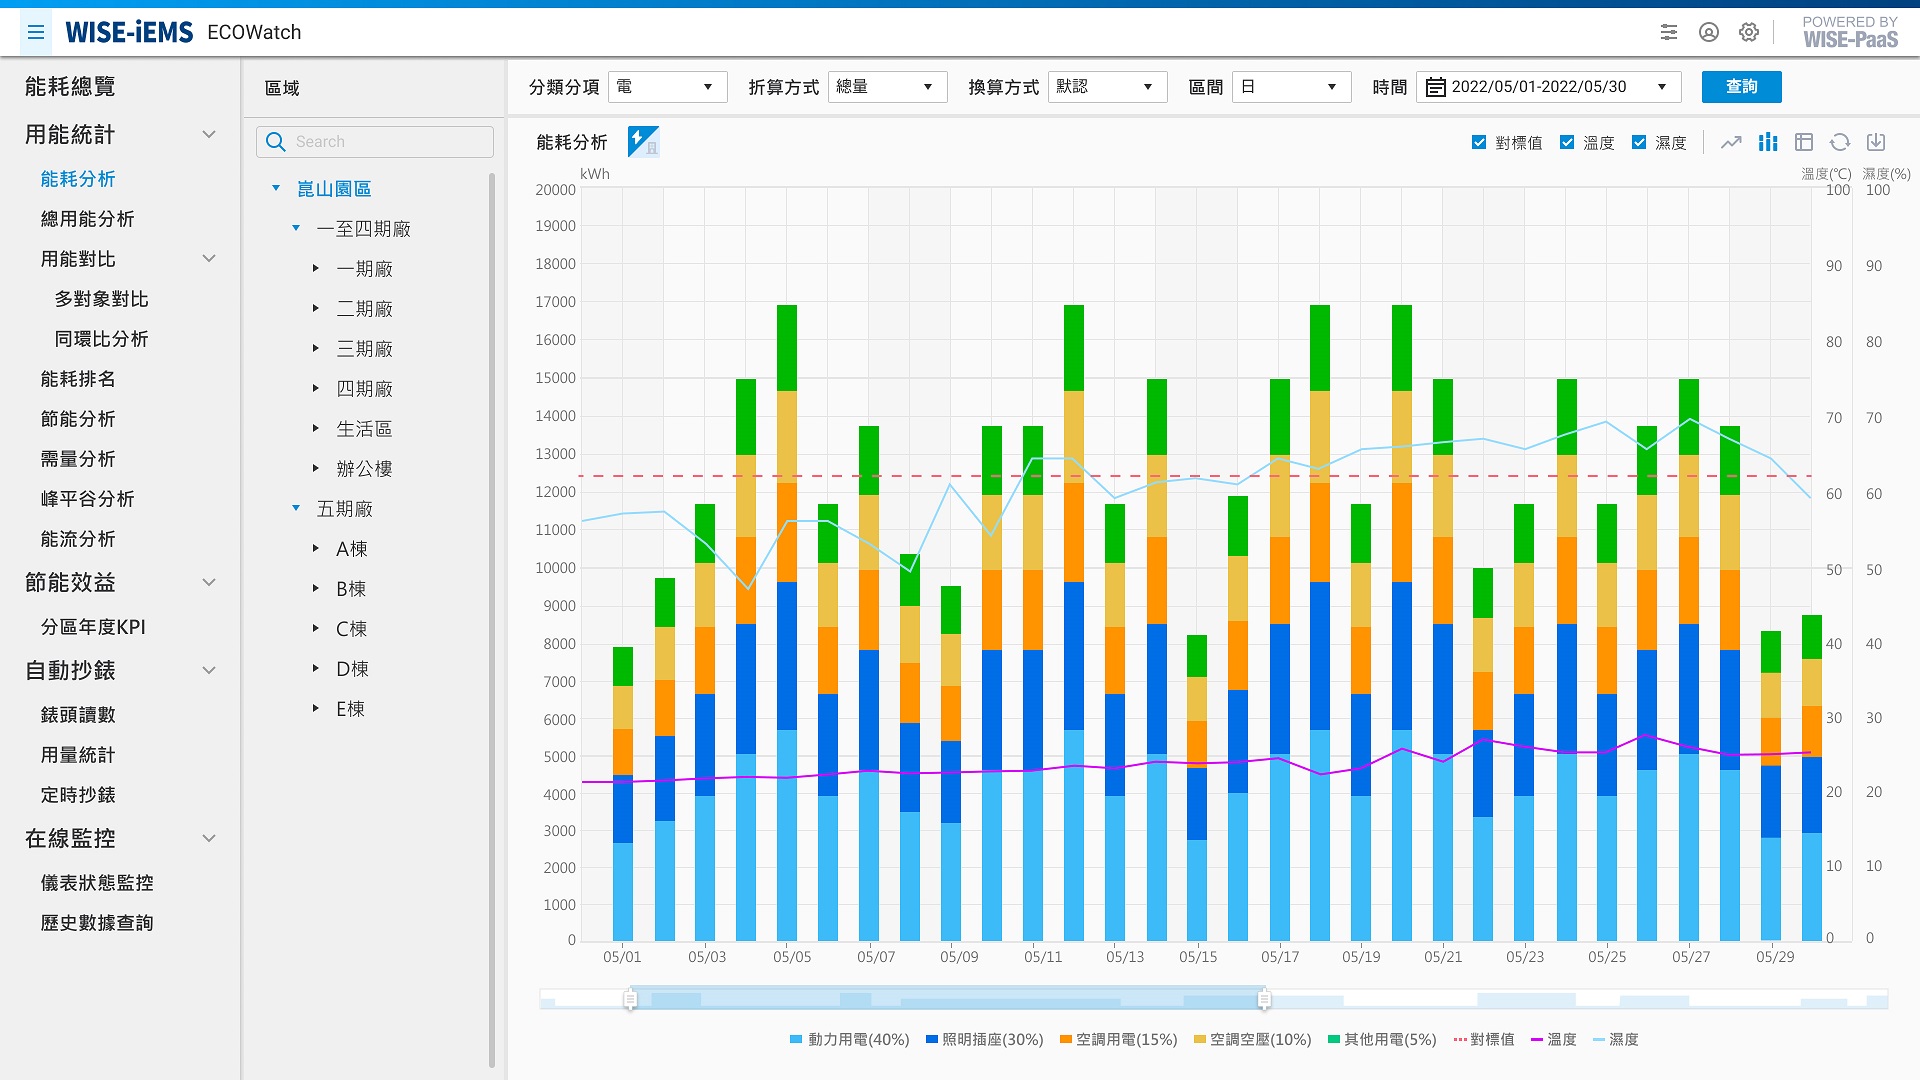Image resolution: width=1920 pixels, height=1080 pixels.
Task: Open the 區間 dropdown showing 日
Action: click(x=1291, y=87)
